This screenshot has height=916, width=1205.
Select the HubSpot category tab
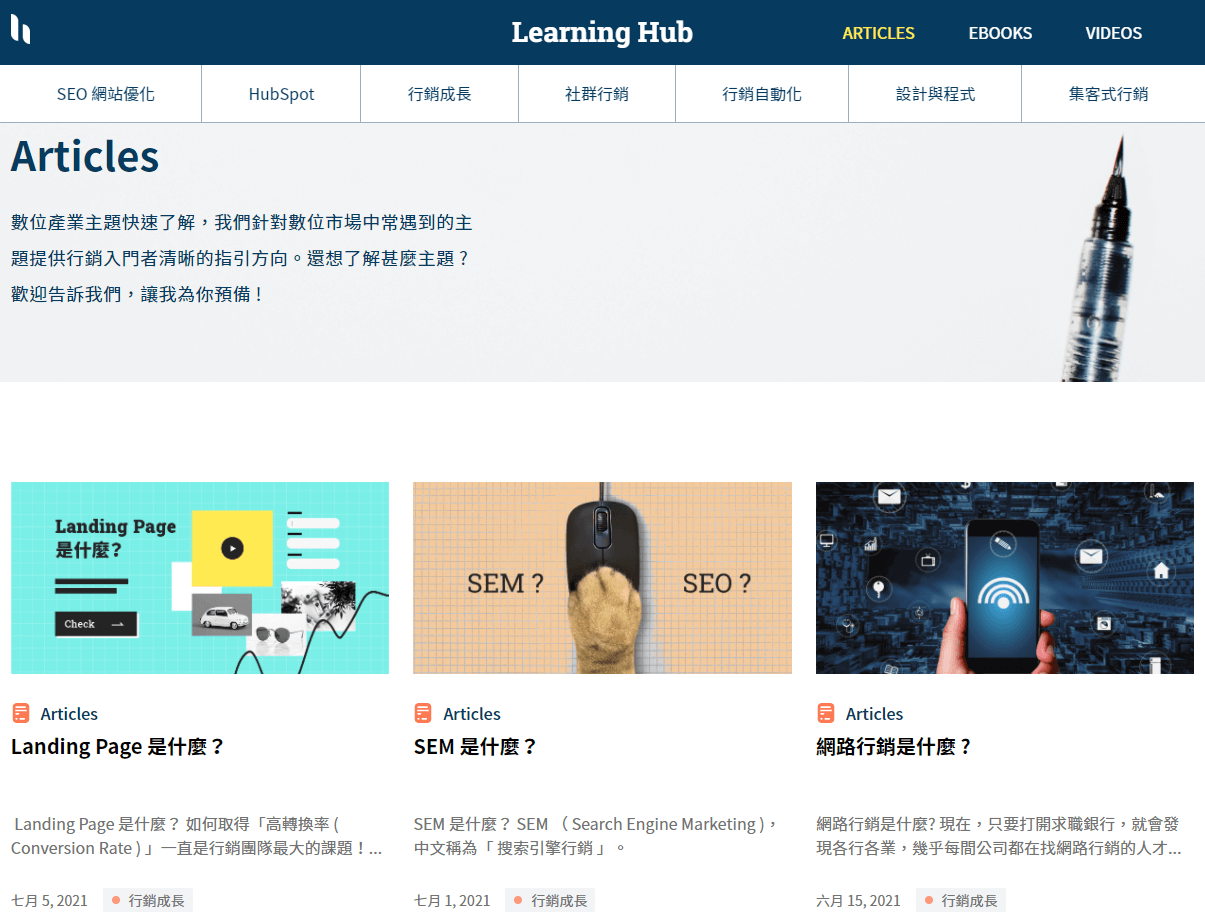[280, 93]
